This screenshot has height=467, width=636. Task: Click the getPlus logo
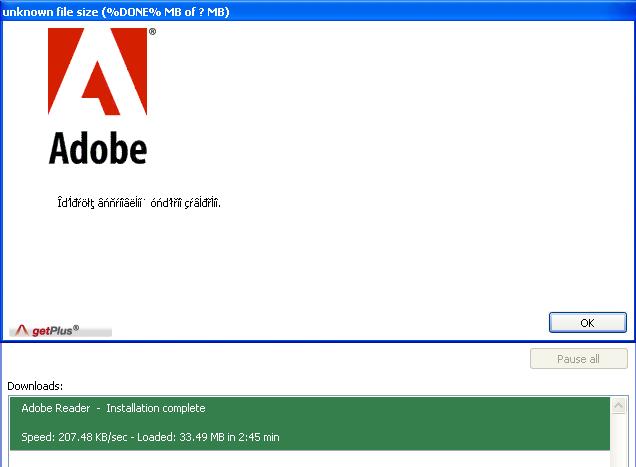point(60,331)
